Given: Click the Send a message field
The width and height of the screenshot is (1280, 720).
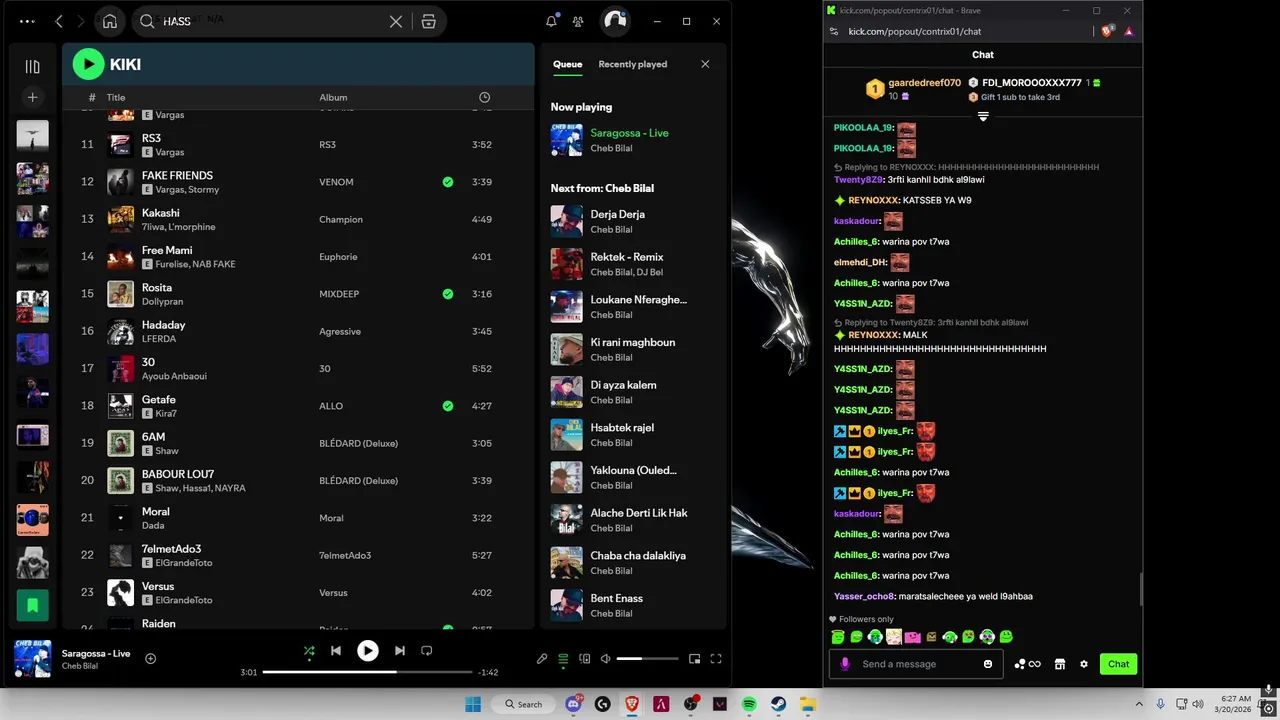Looking at the screenshot, I should tap(917, 664).
